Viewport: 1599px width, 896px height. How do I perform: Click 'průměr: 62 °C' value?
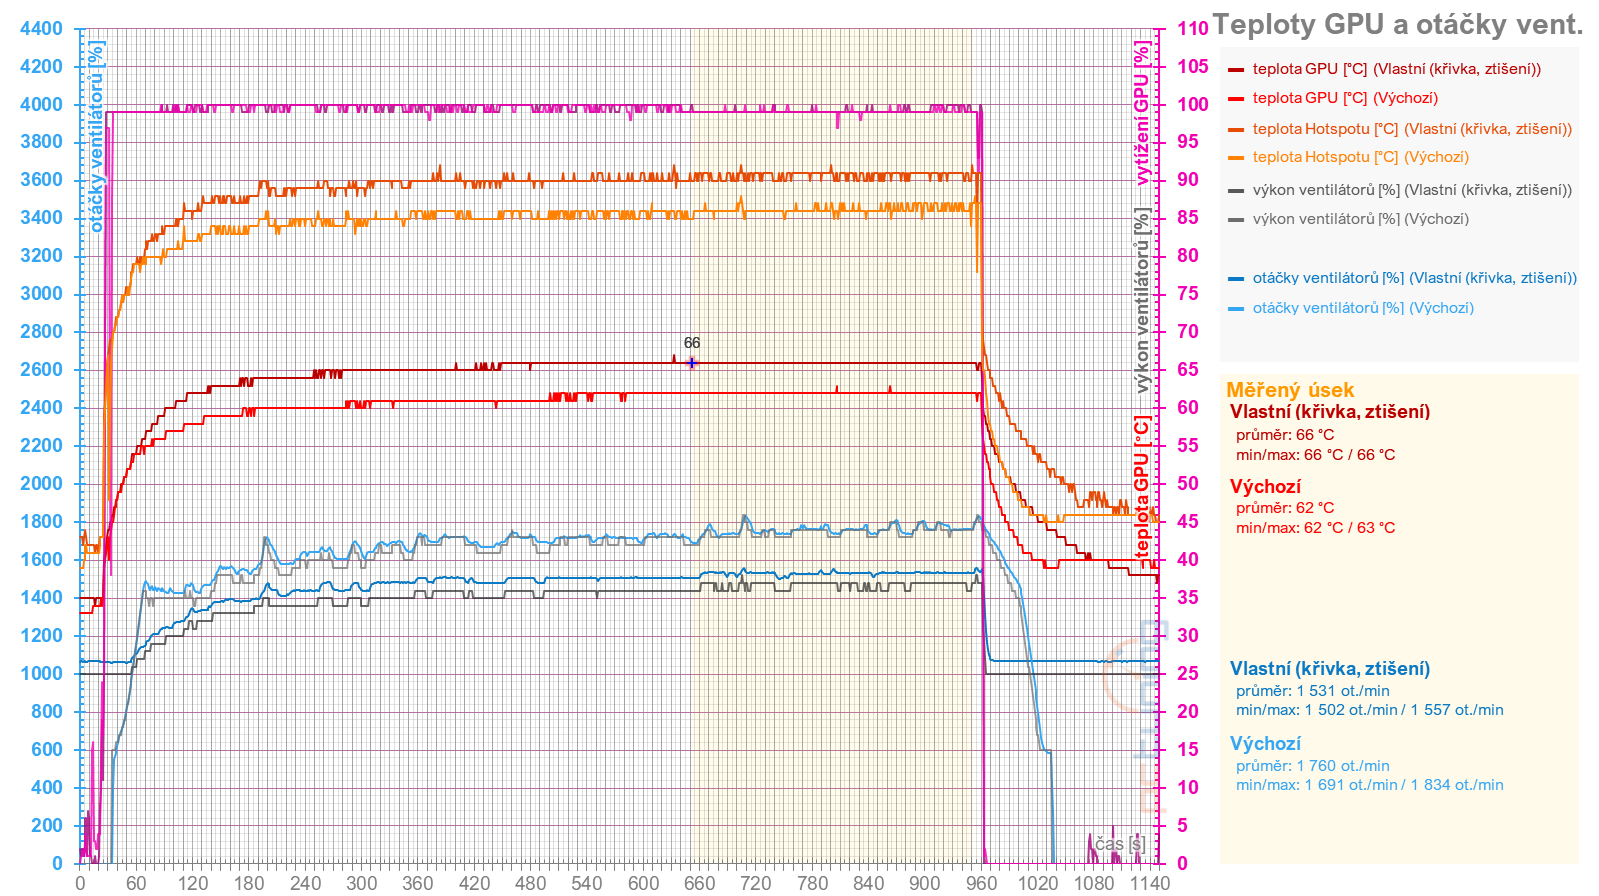(x=1285, y=508)
